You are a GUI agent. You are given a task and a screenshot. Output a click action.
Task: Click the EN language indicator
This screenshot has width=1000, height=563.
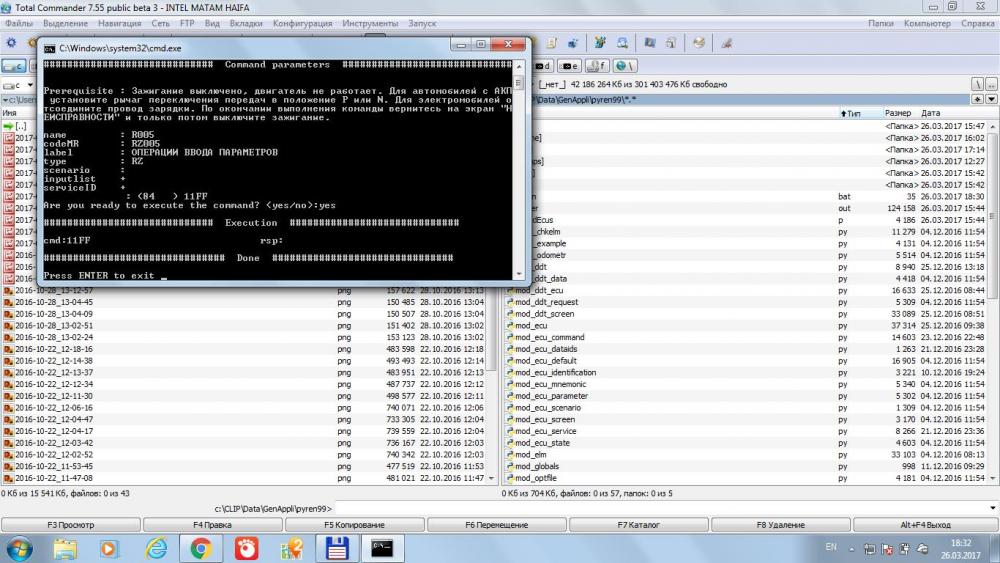tap(831, 547)
